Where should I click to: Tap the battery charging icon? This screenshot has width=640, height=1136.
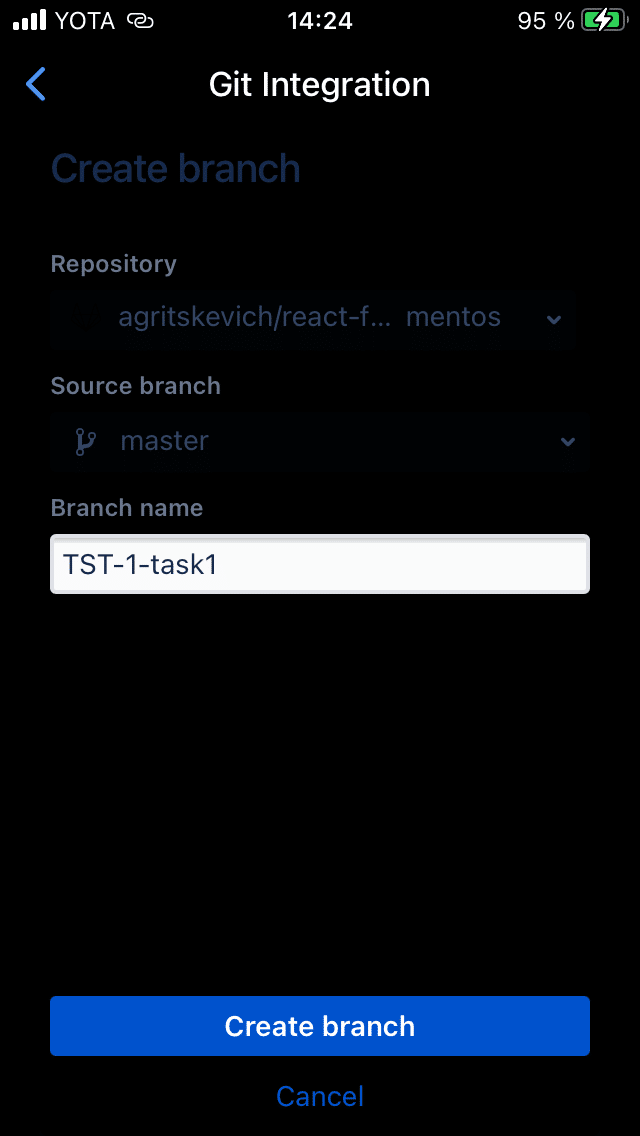[603, 21]
